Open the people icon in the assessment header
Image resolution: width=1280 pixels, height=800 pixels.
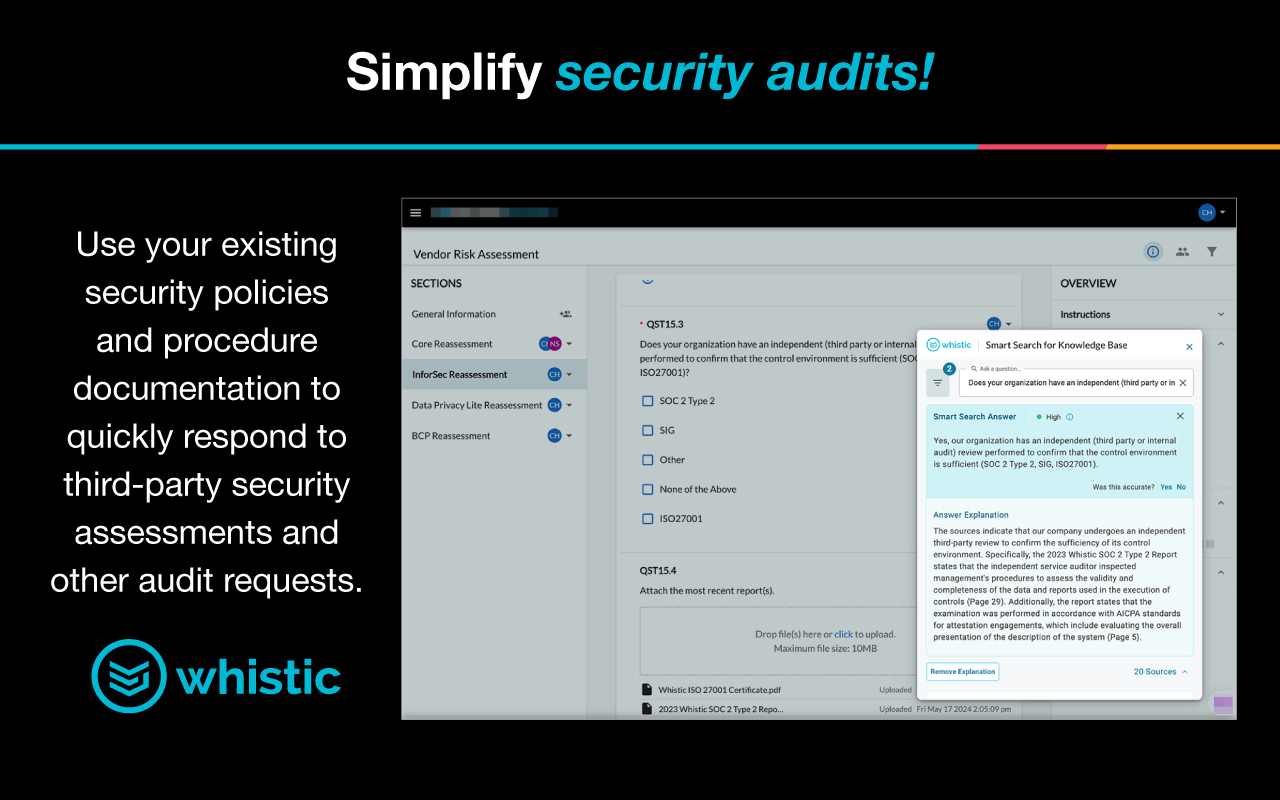click(x=1182, y=252)
